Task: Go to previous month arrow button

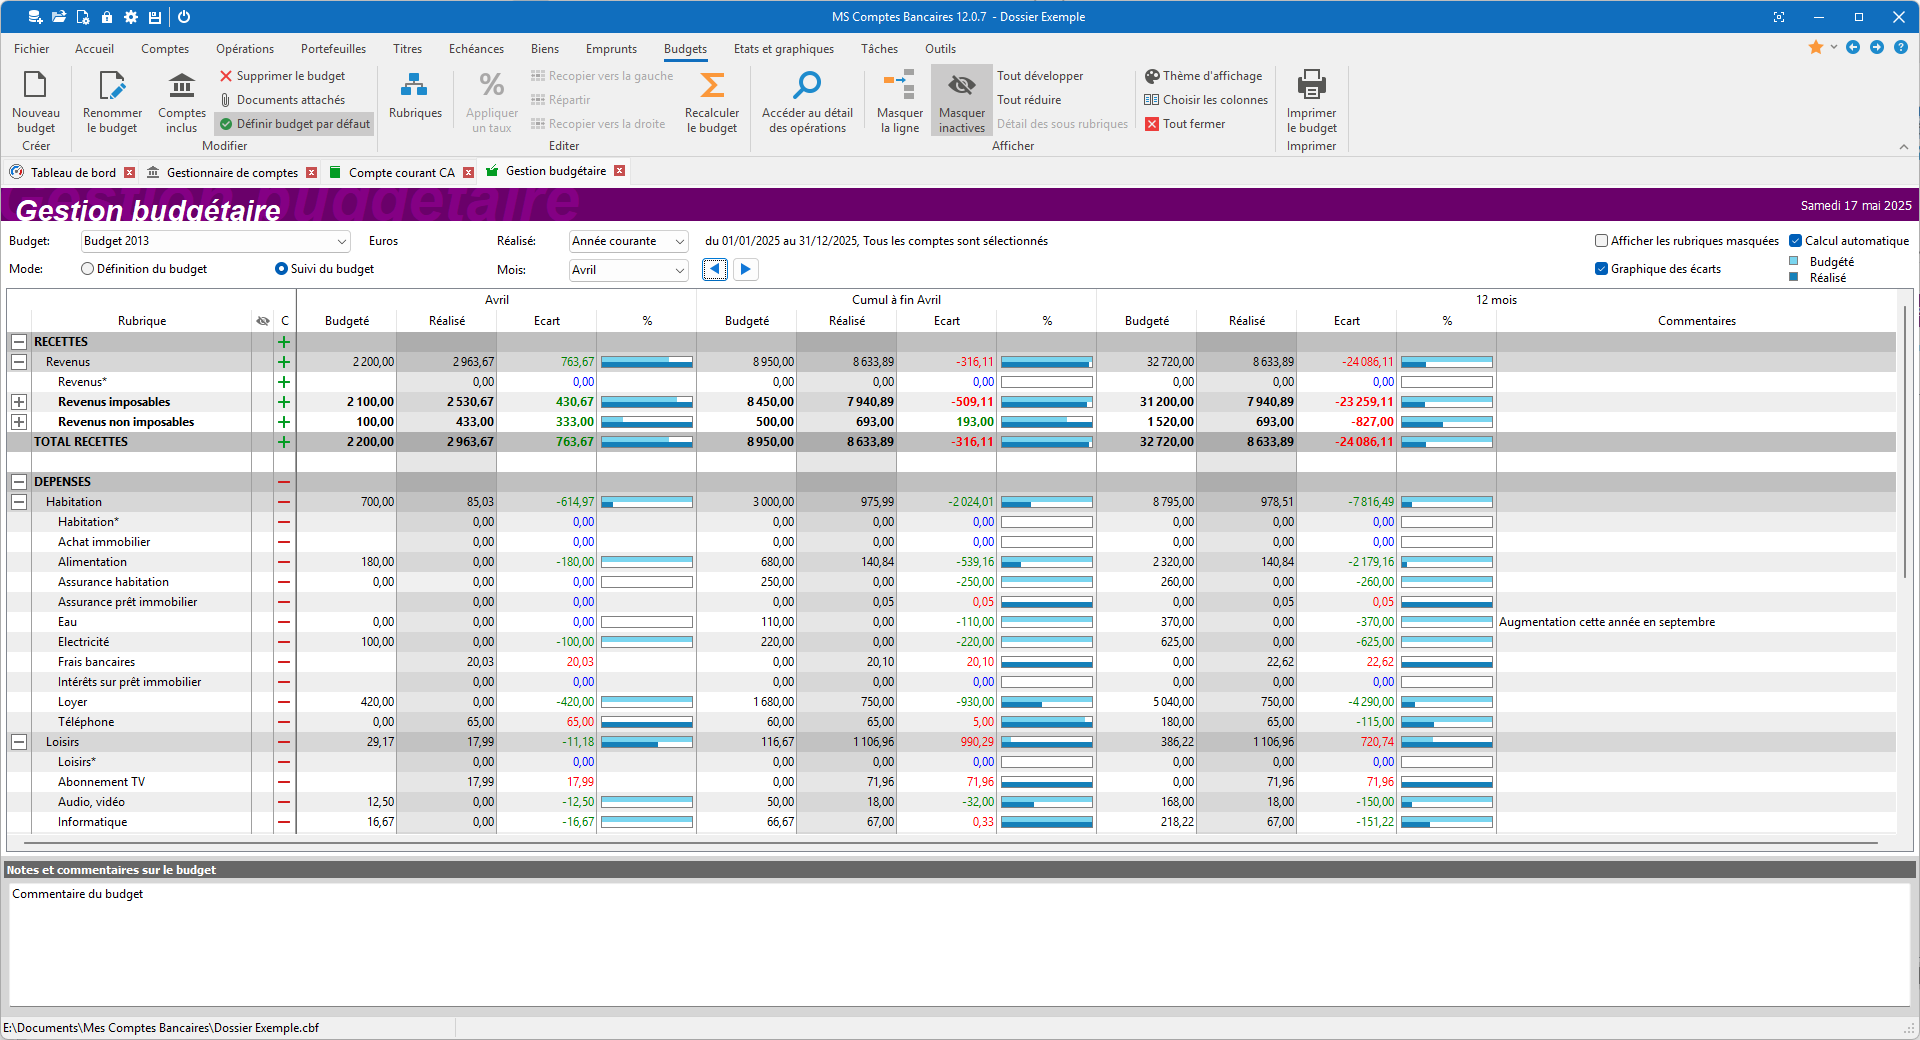Action: pyautogui.click(x=715, y=269)
